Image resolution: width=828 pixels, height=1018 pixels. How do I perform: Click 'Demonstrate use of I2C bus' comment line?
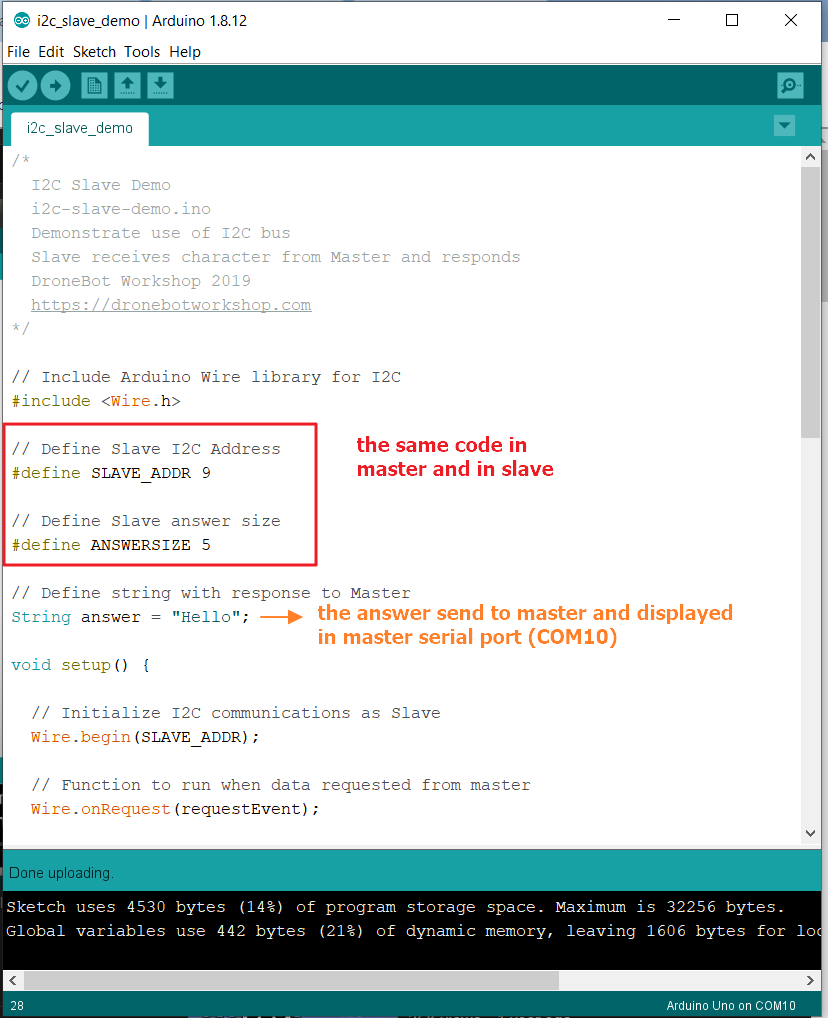(x=161, y=233)
